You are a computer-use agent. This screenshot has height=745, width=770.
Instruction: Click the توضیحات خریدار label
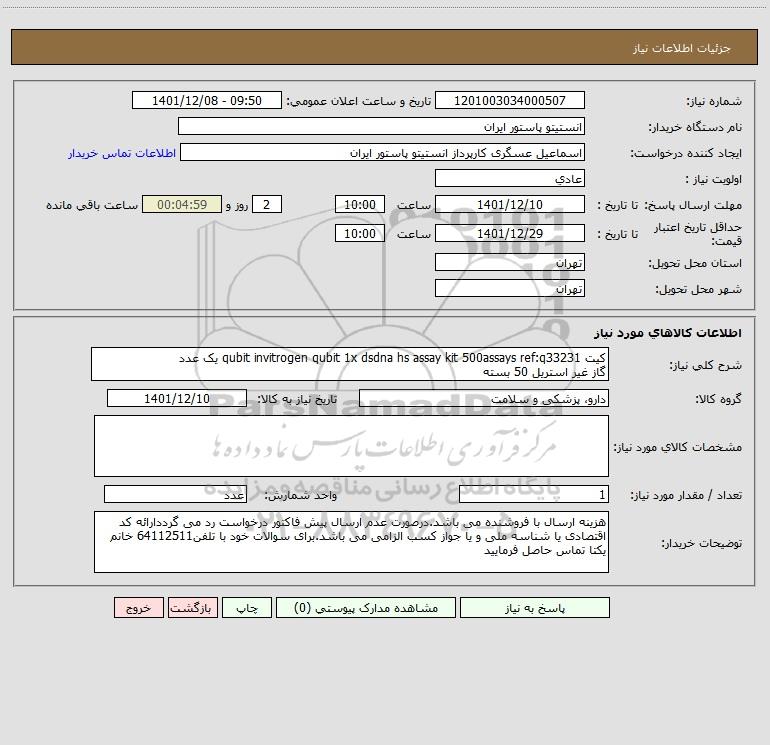pos(701,543)
